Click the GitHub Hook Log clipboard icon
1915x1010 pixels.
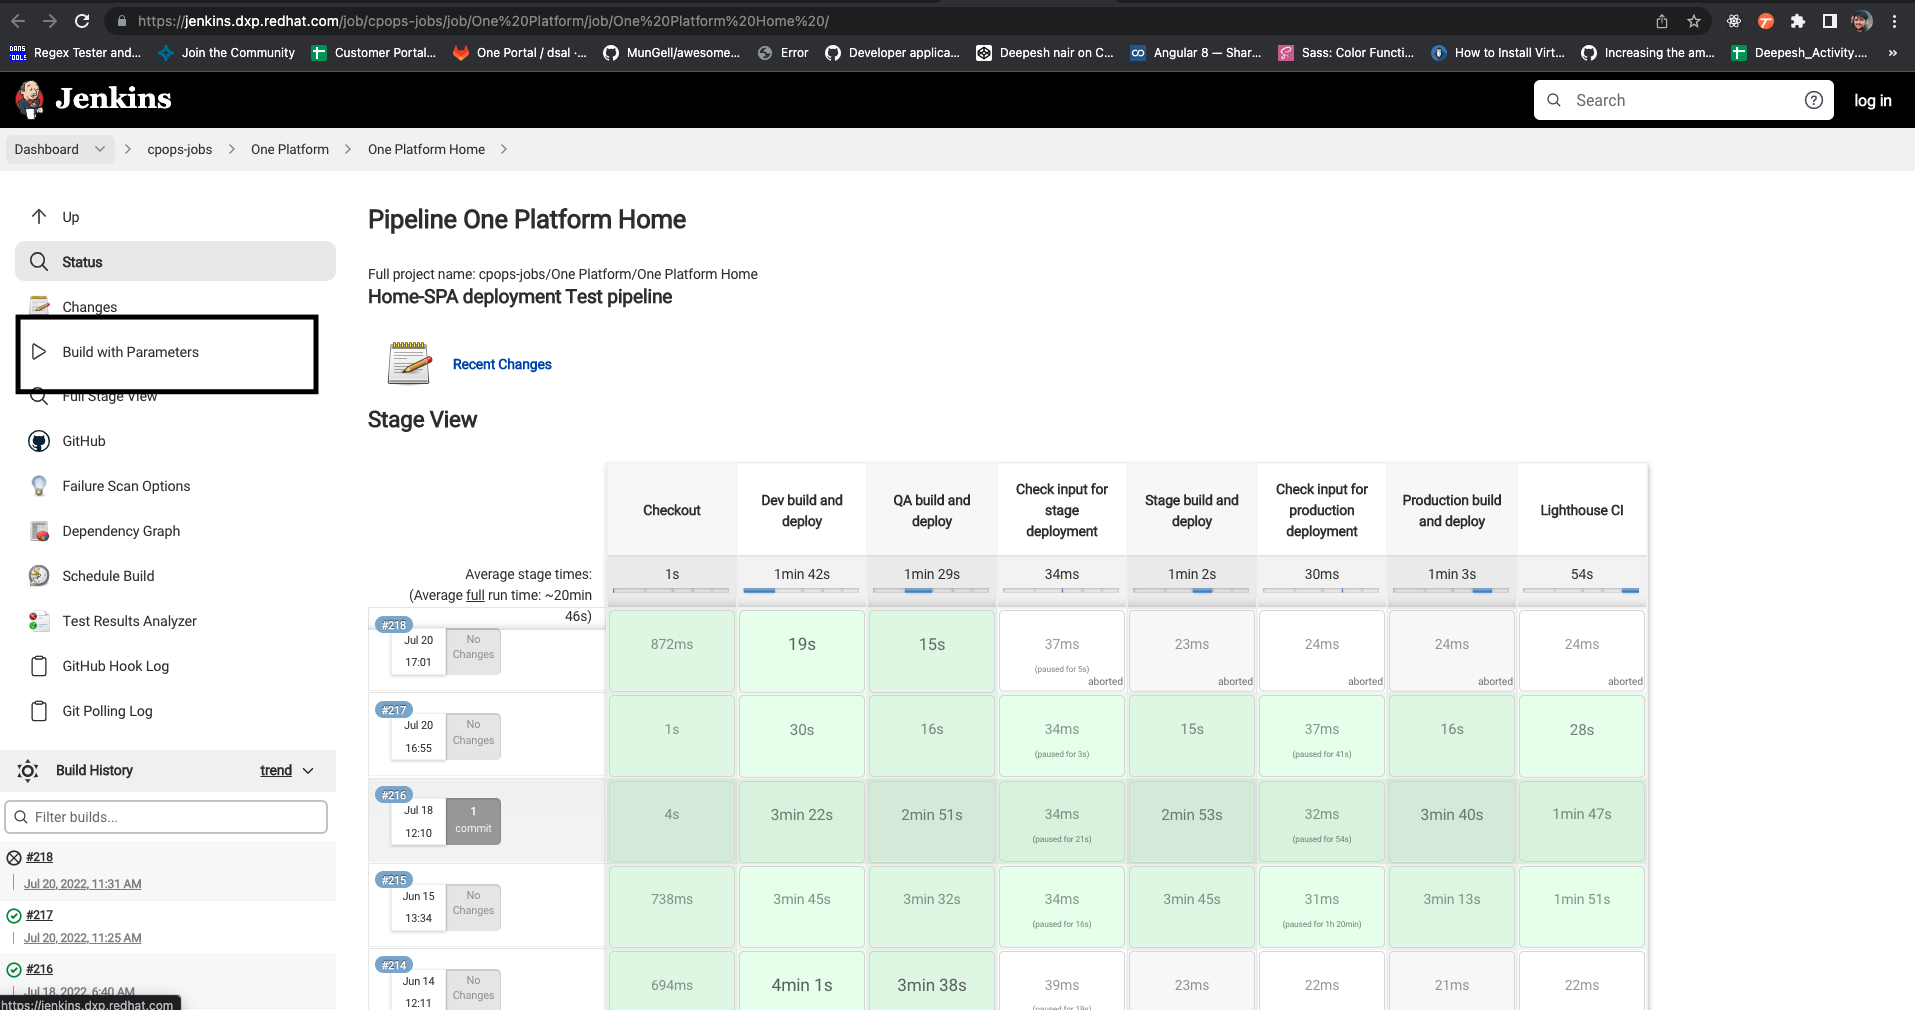39,666
